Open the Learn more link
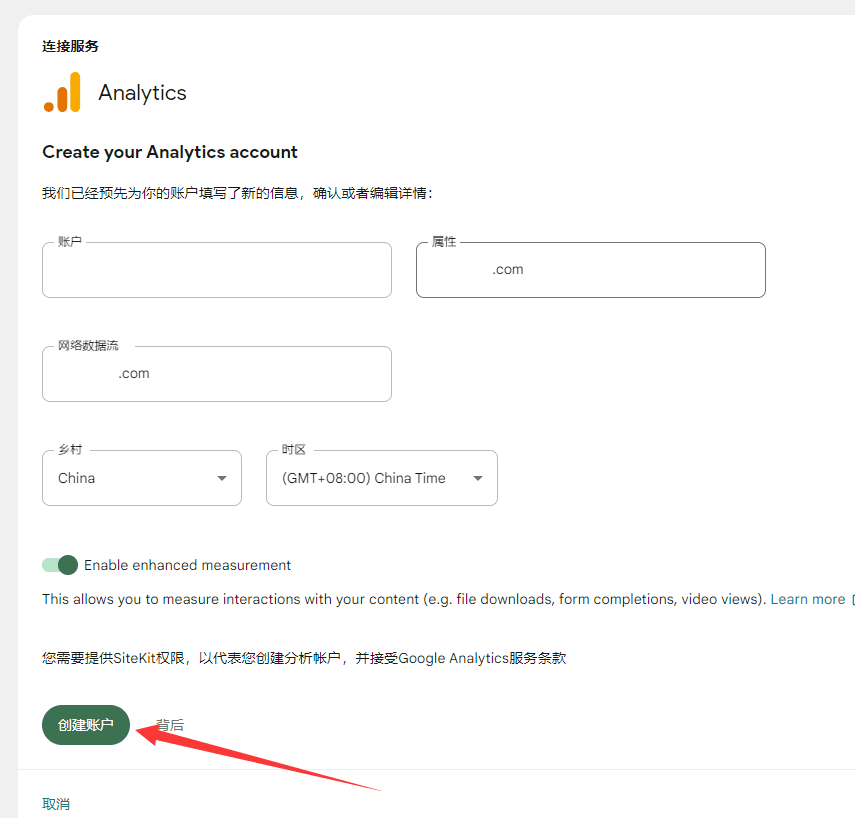This screenshot has height=818, width=855. click(x=807, y=599)
